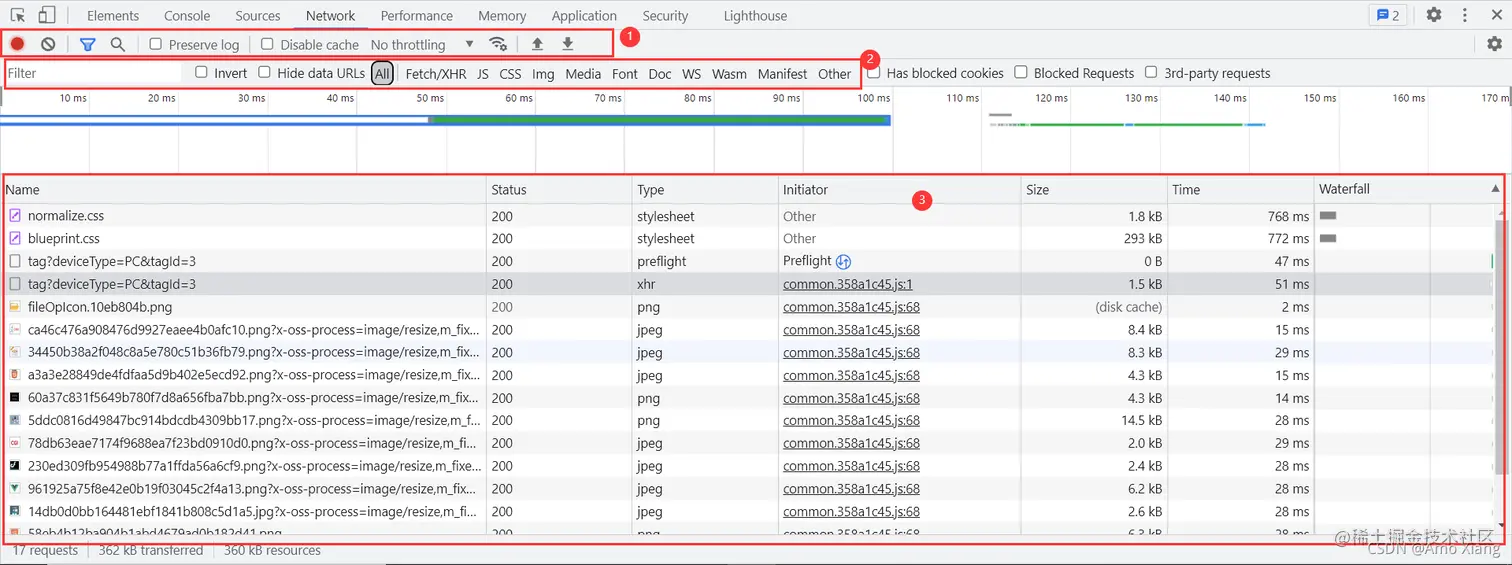Select the Network tab

331,16
